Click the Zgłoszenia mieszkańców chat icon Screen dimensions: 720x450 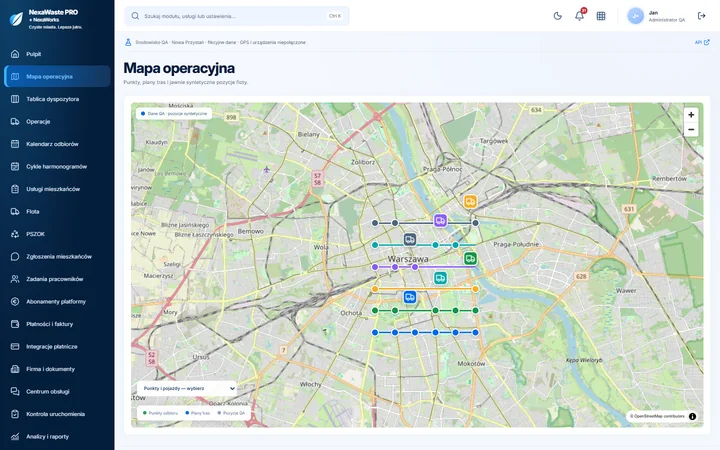(x=15, y=256)
